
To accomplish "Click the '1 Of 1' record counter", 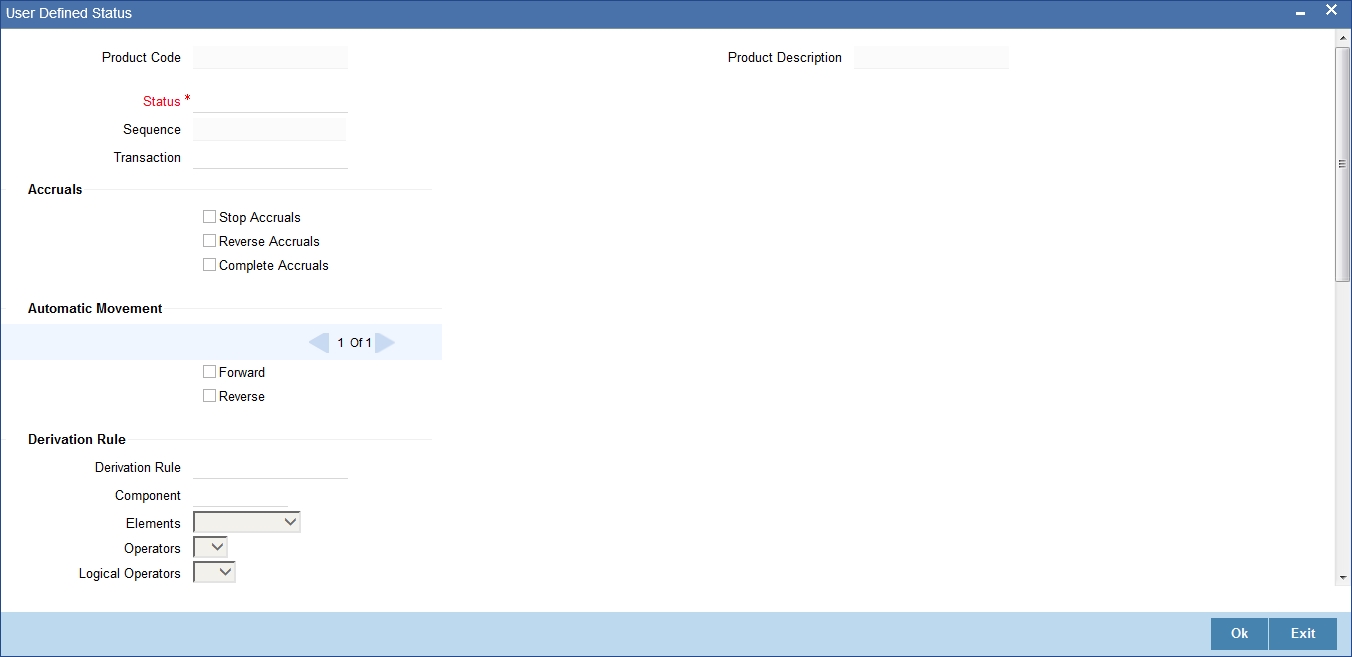I will tap(354, 343).
